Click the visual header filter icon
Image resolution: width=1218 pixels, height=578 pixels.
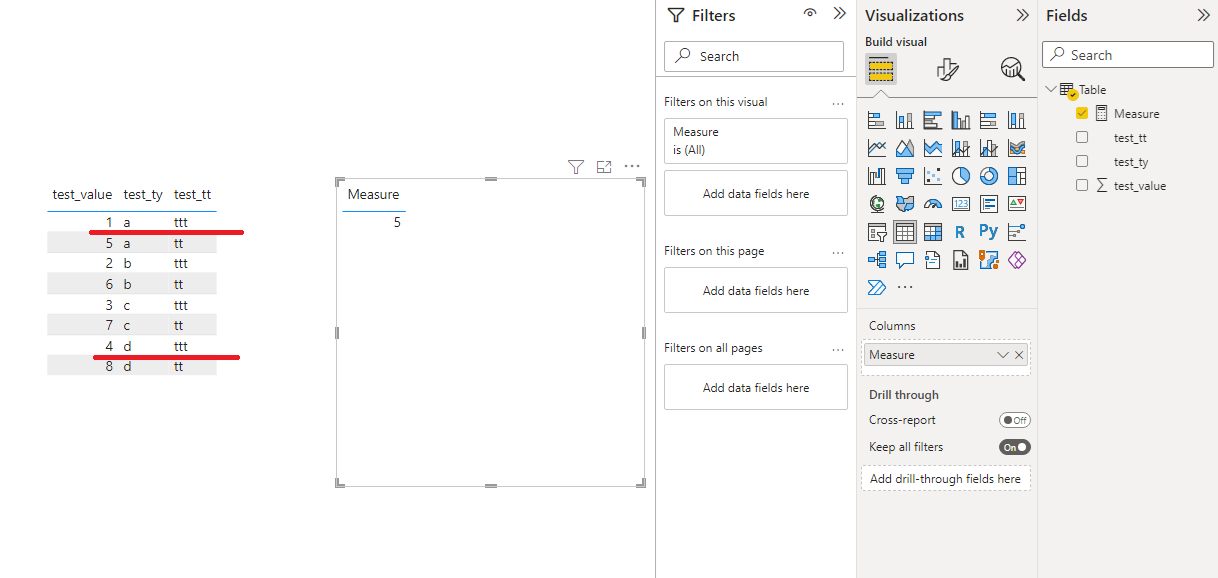(575, 166)
